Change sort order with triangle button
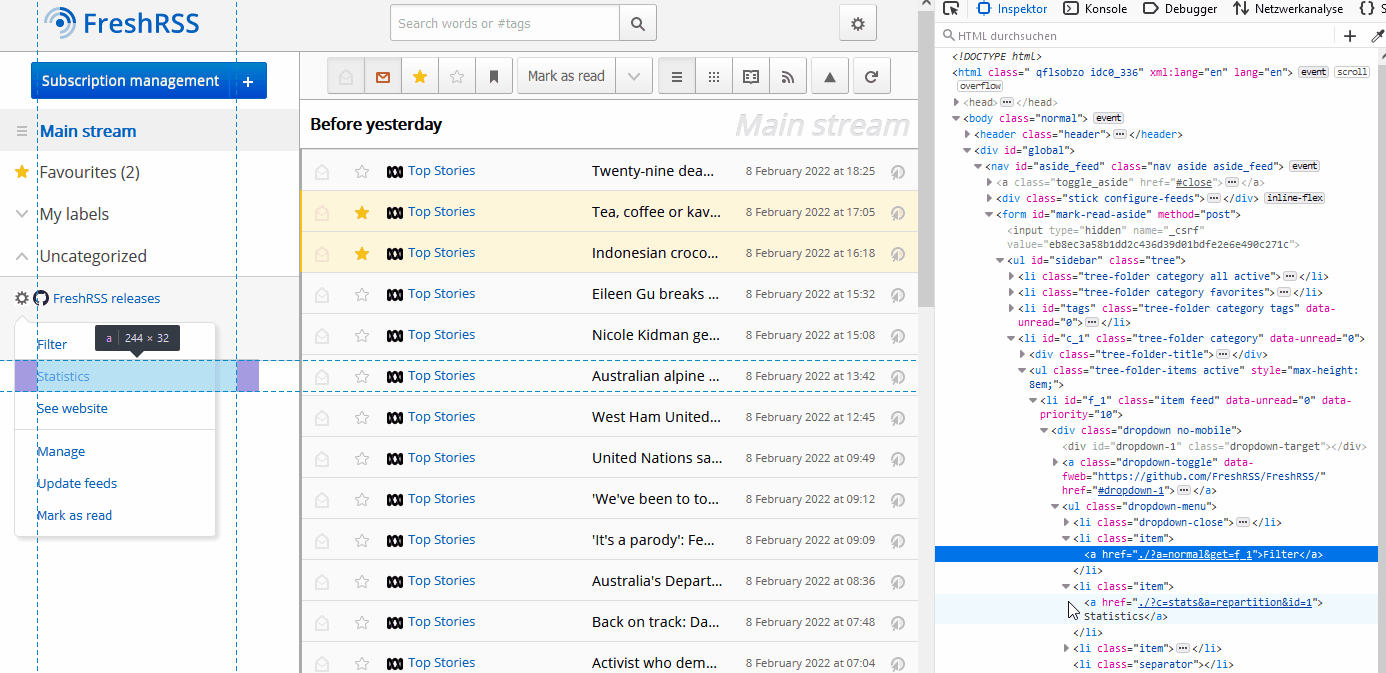Image resolution: width=1386 pixels, height=673 pixels. pos(830,76)
